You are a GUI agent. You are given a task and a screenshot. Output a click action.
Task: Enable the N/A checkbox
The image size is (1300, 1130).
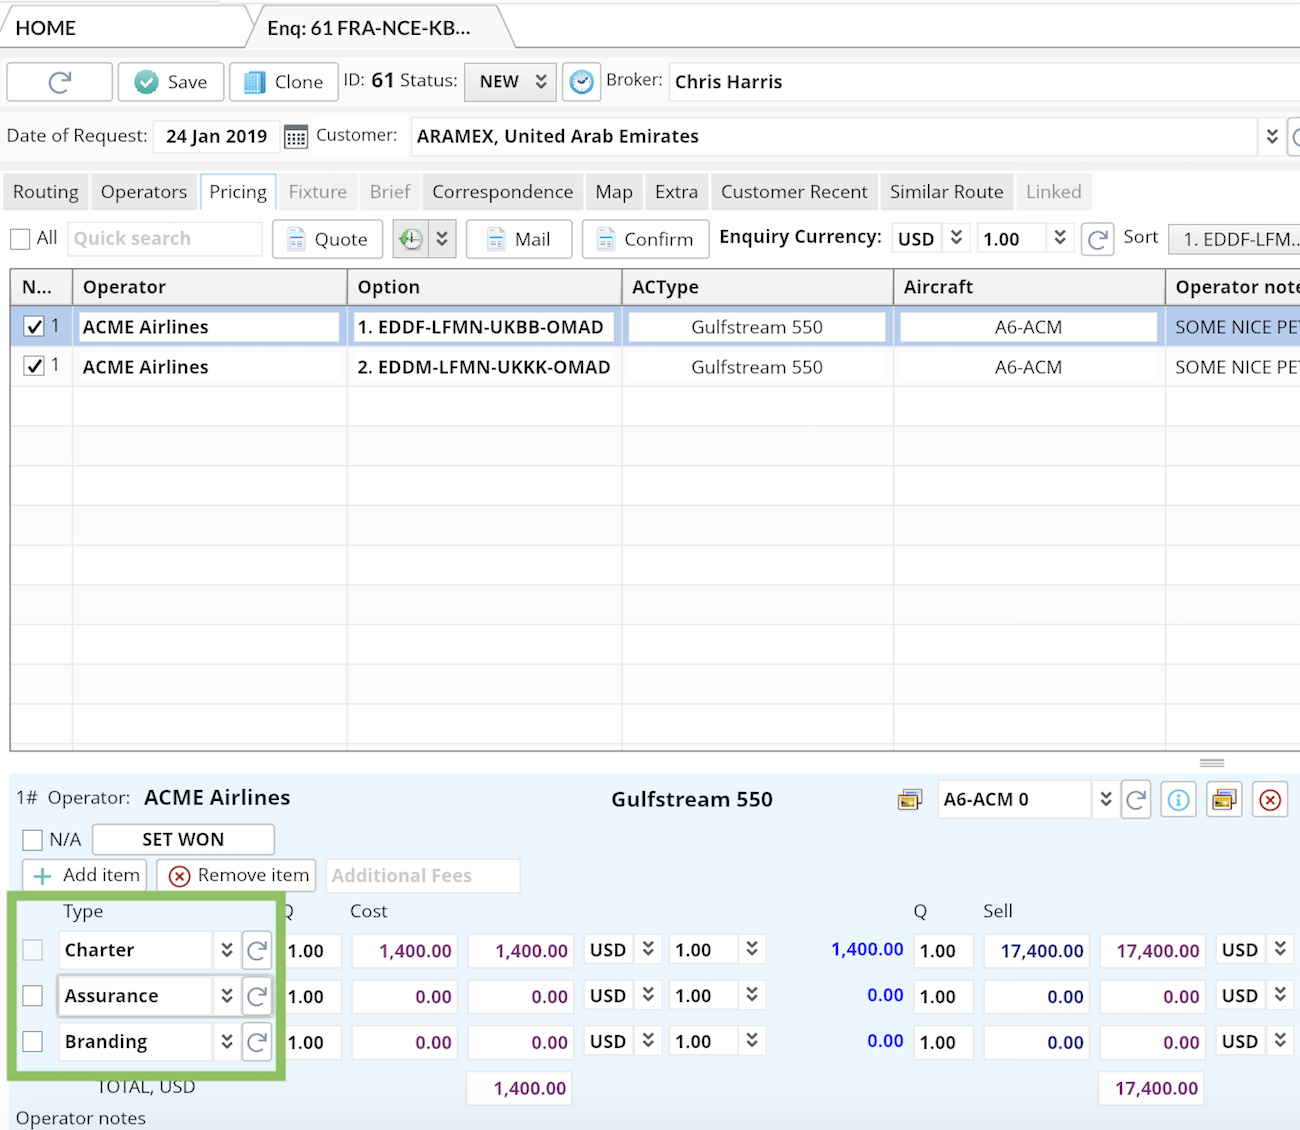(x=33, y=840)
